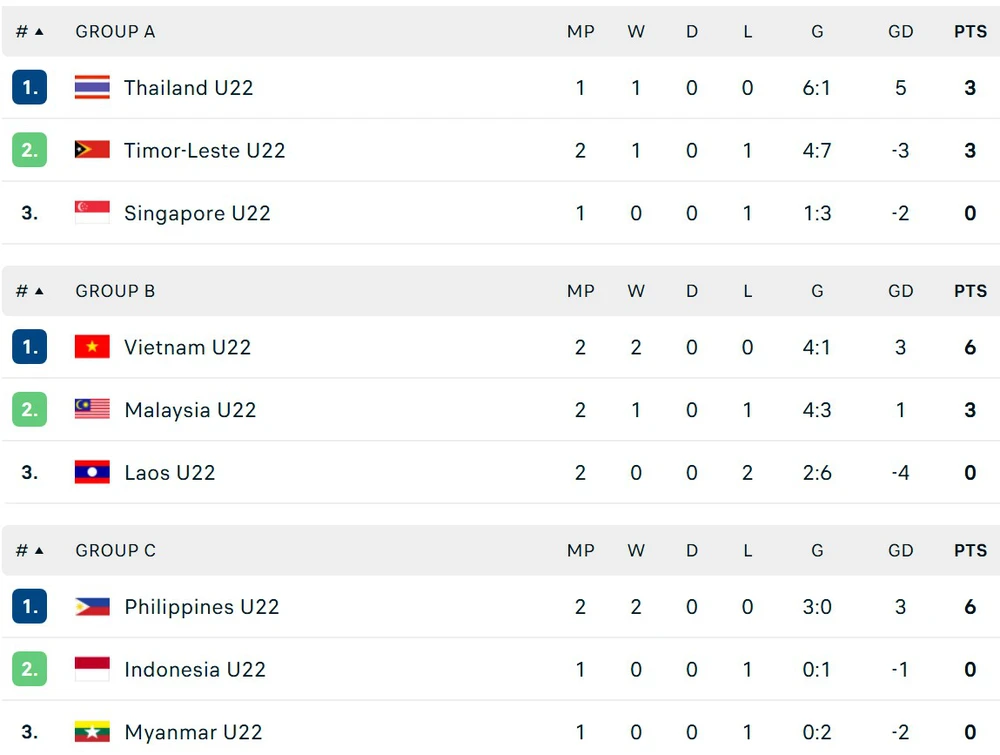Open Thailand U22 team page
The width and height of the screenshot is (1000, 755).
coord(188,88)
